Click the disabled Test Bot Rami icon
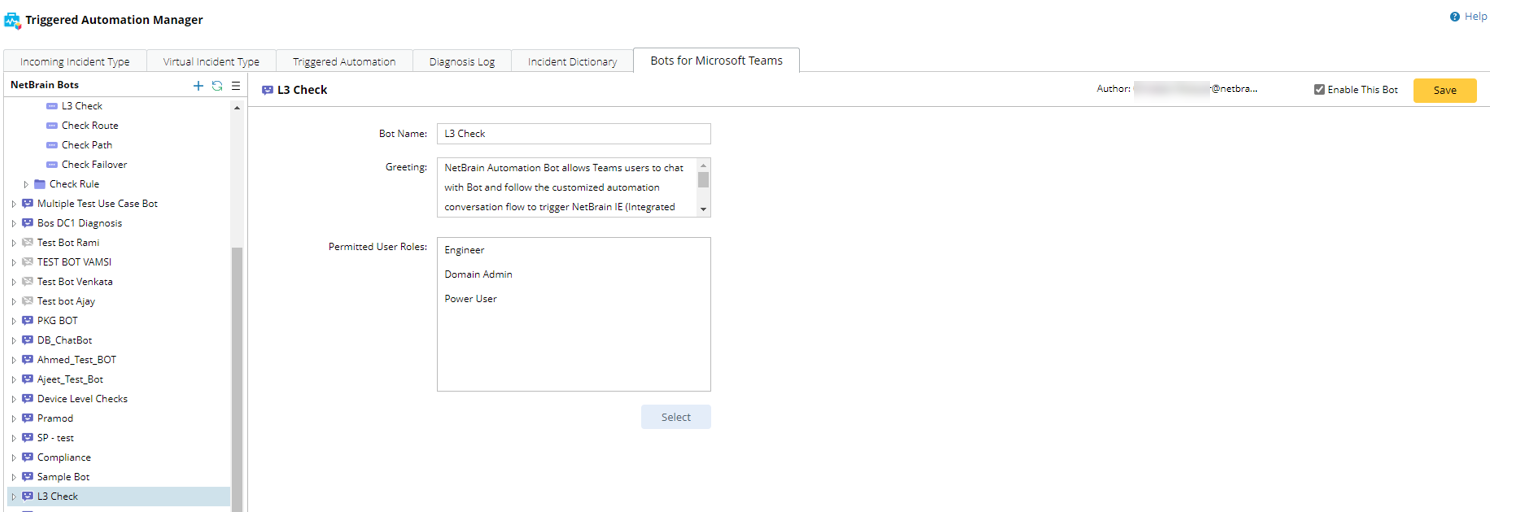Viewport: 1515px width, 517px height. point(27,243)
